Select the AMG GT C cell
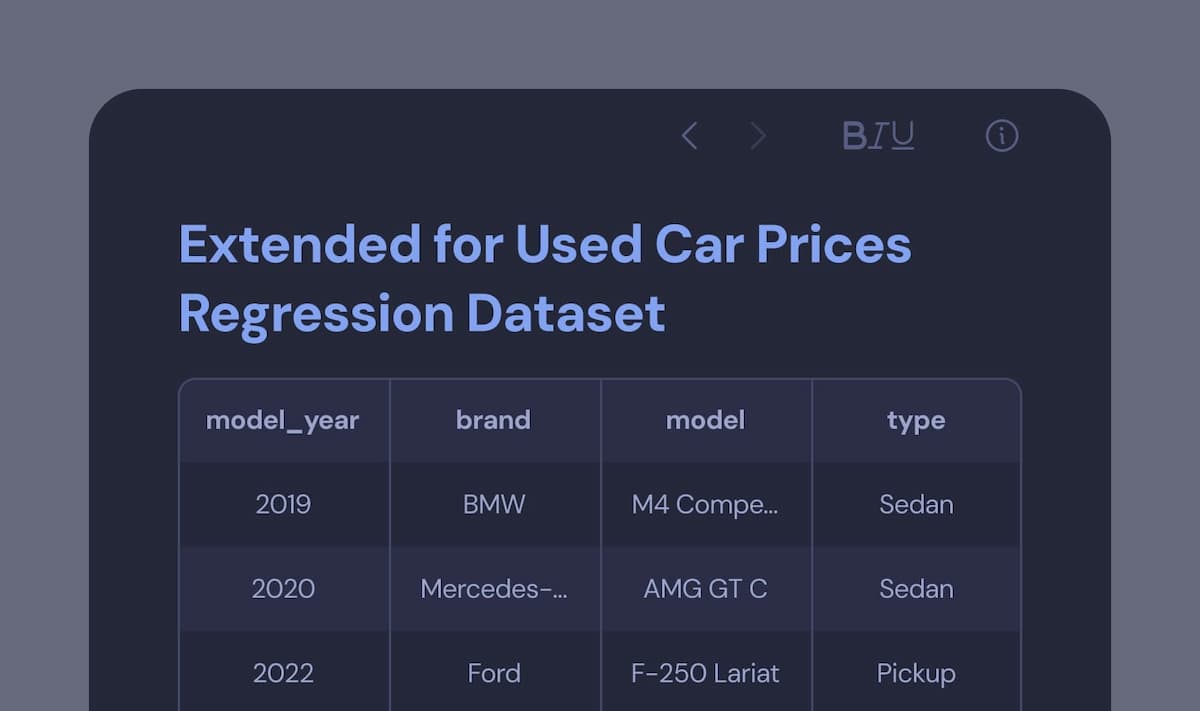 click(x=705, y=589)
